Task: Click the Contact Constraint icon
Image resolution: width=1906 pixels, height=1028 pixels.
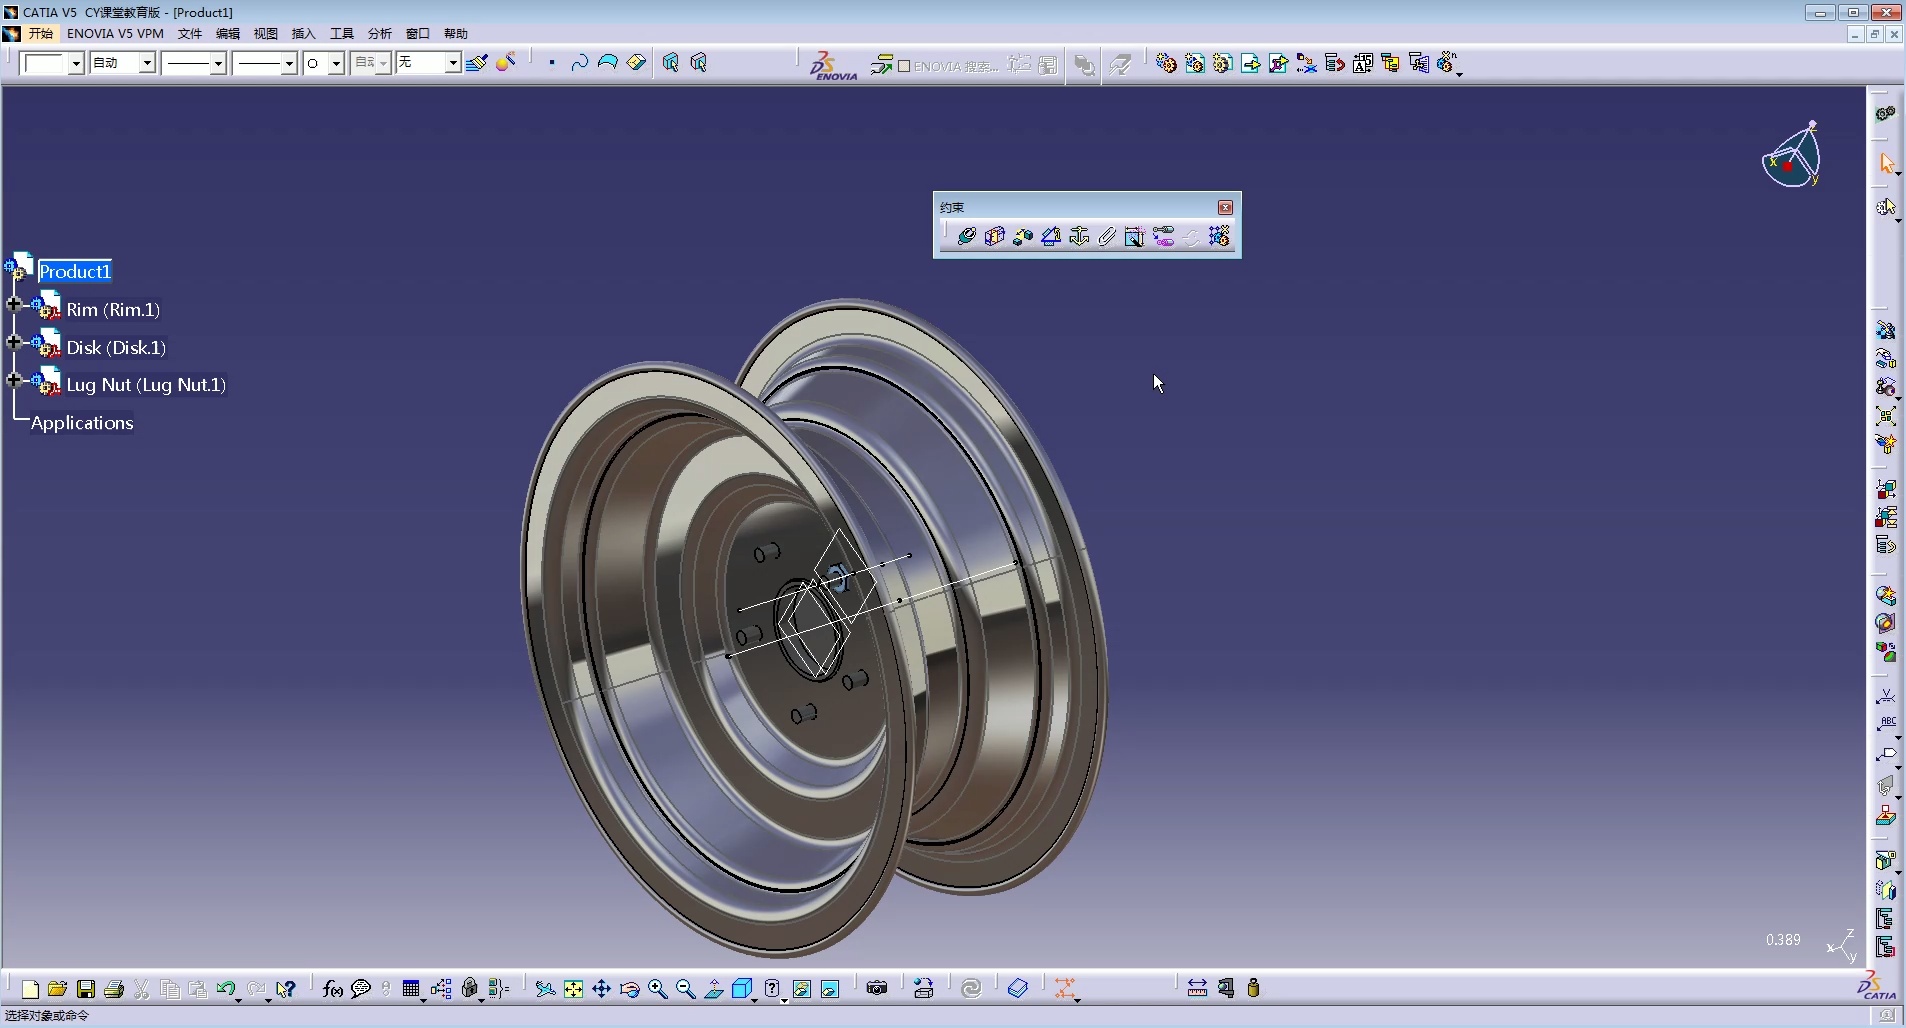Action: [x=994, y=236]
